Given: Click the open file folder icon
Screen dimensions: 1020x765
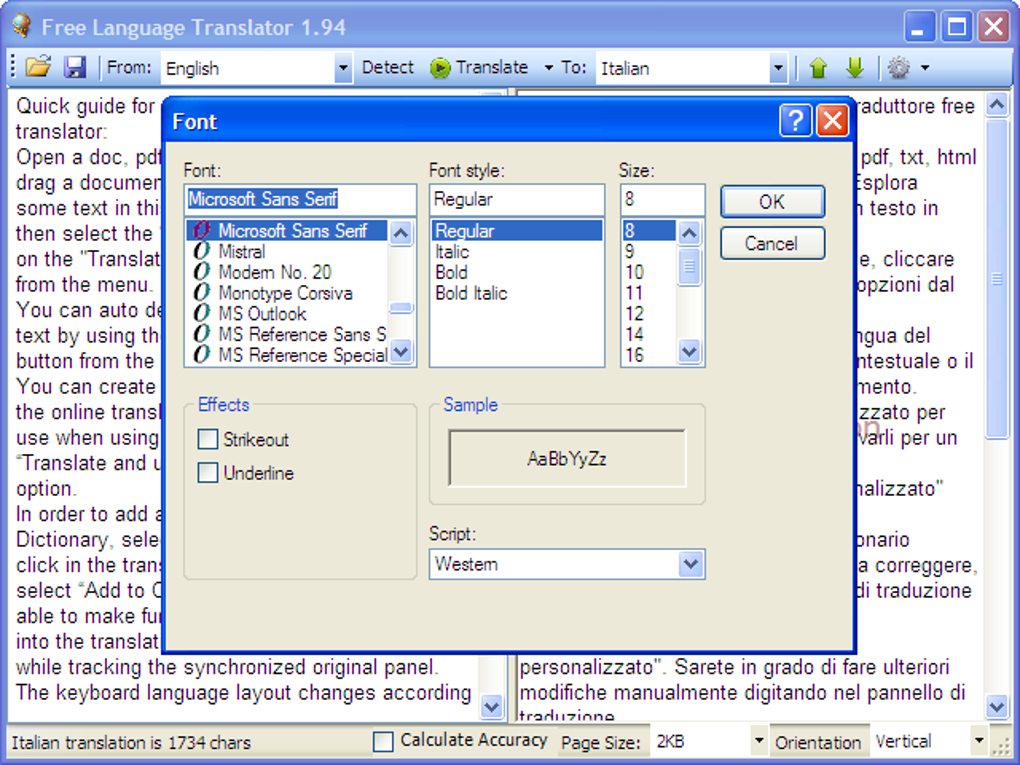Looking at the screenshot, I should [38, 67].
